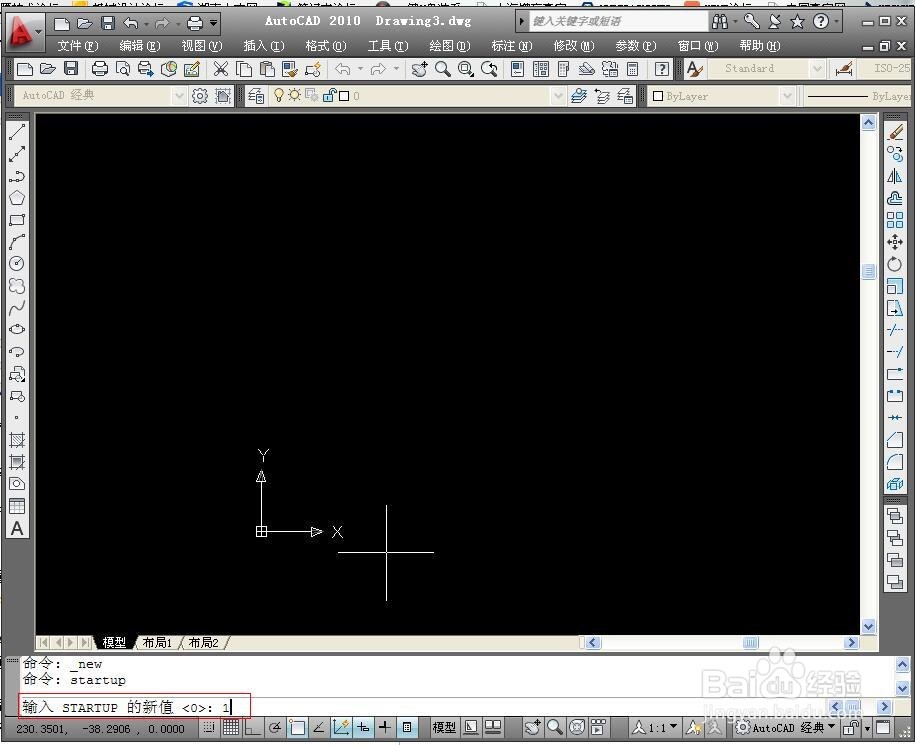
Task: Select the Array modify tool
Action: tap(895, 220)
